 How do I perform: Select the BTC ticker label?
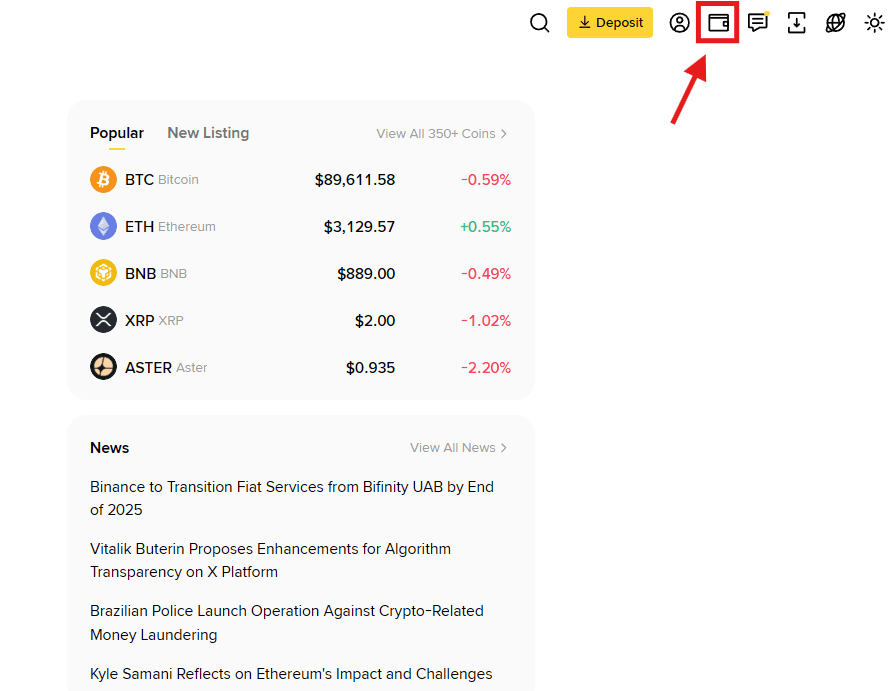[x=140, y=180]
